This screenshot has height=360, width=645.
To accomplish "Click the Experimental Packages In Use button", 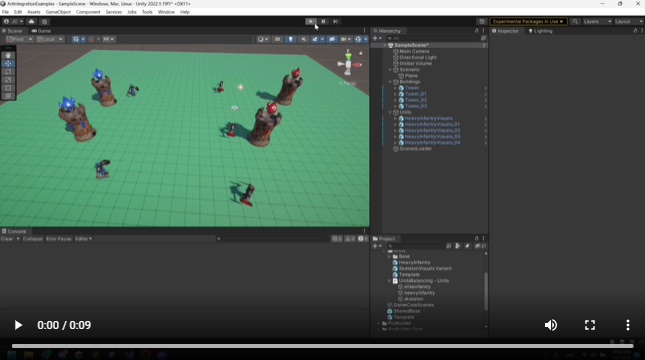I will pyautogui.click(x=528, y=21).
